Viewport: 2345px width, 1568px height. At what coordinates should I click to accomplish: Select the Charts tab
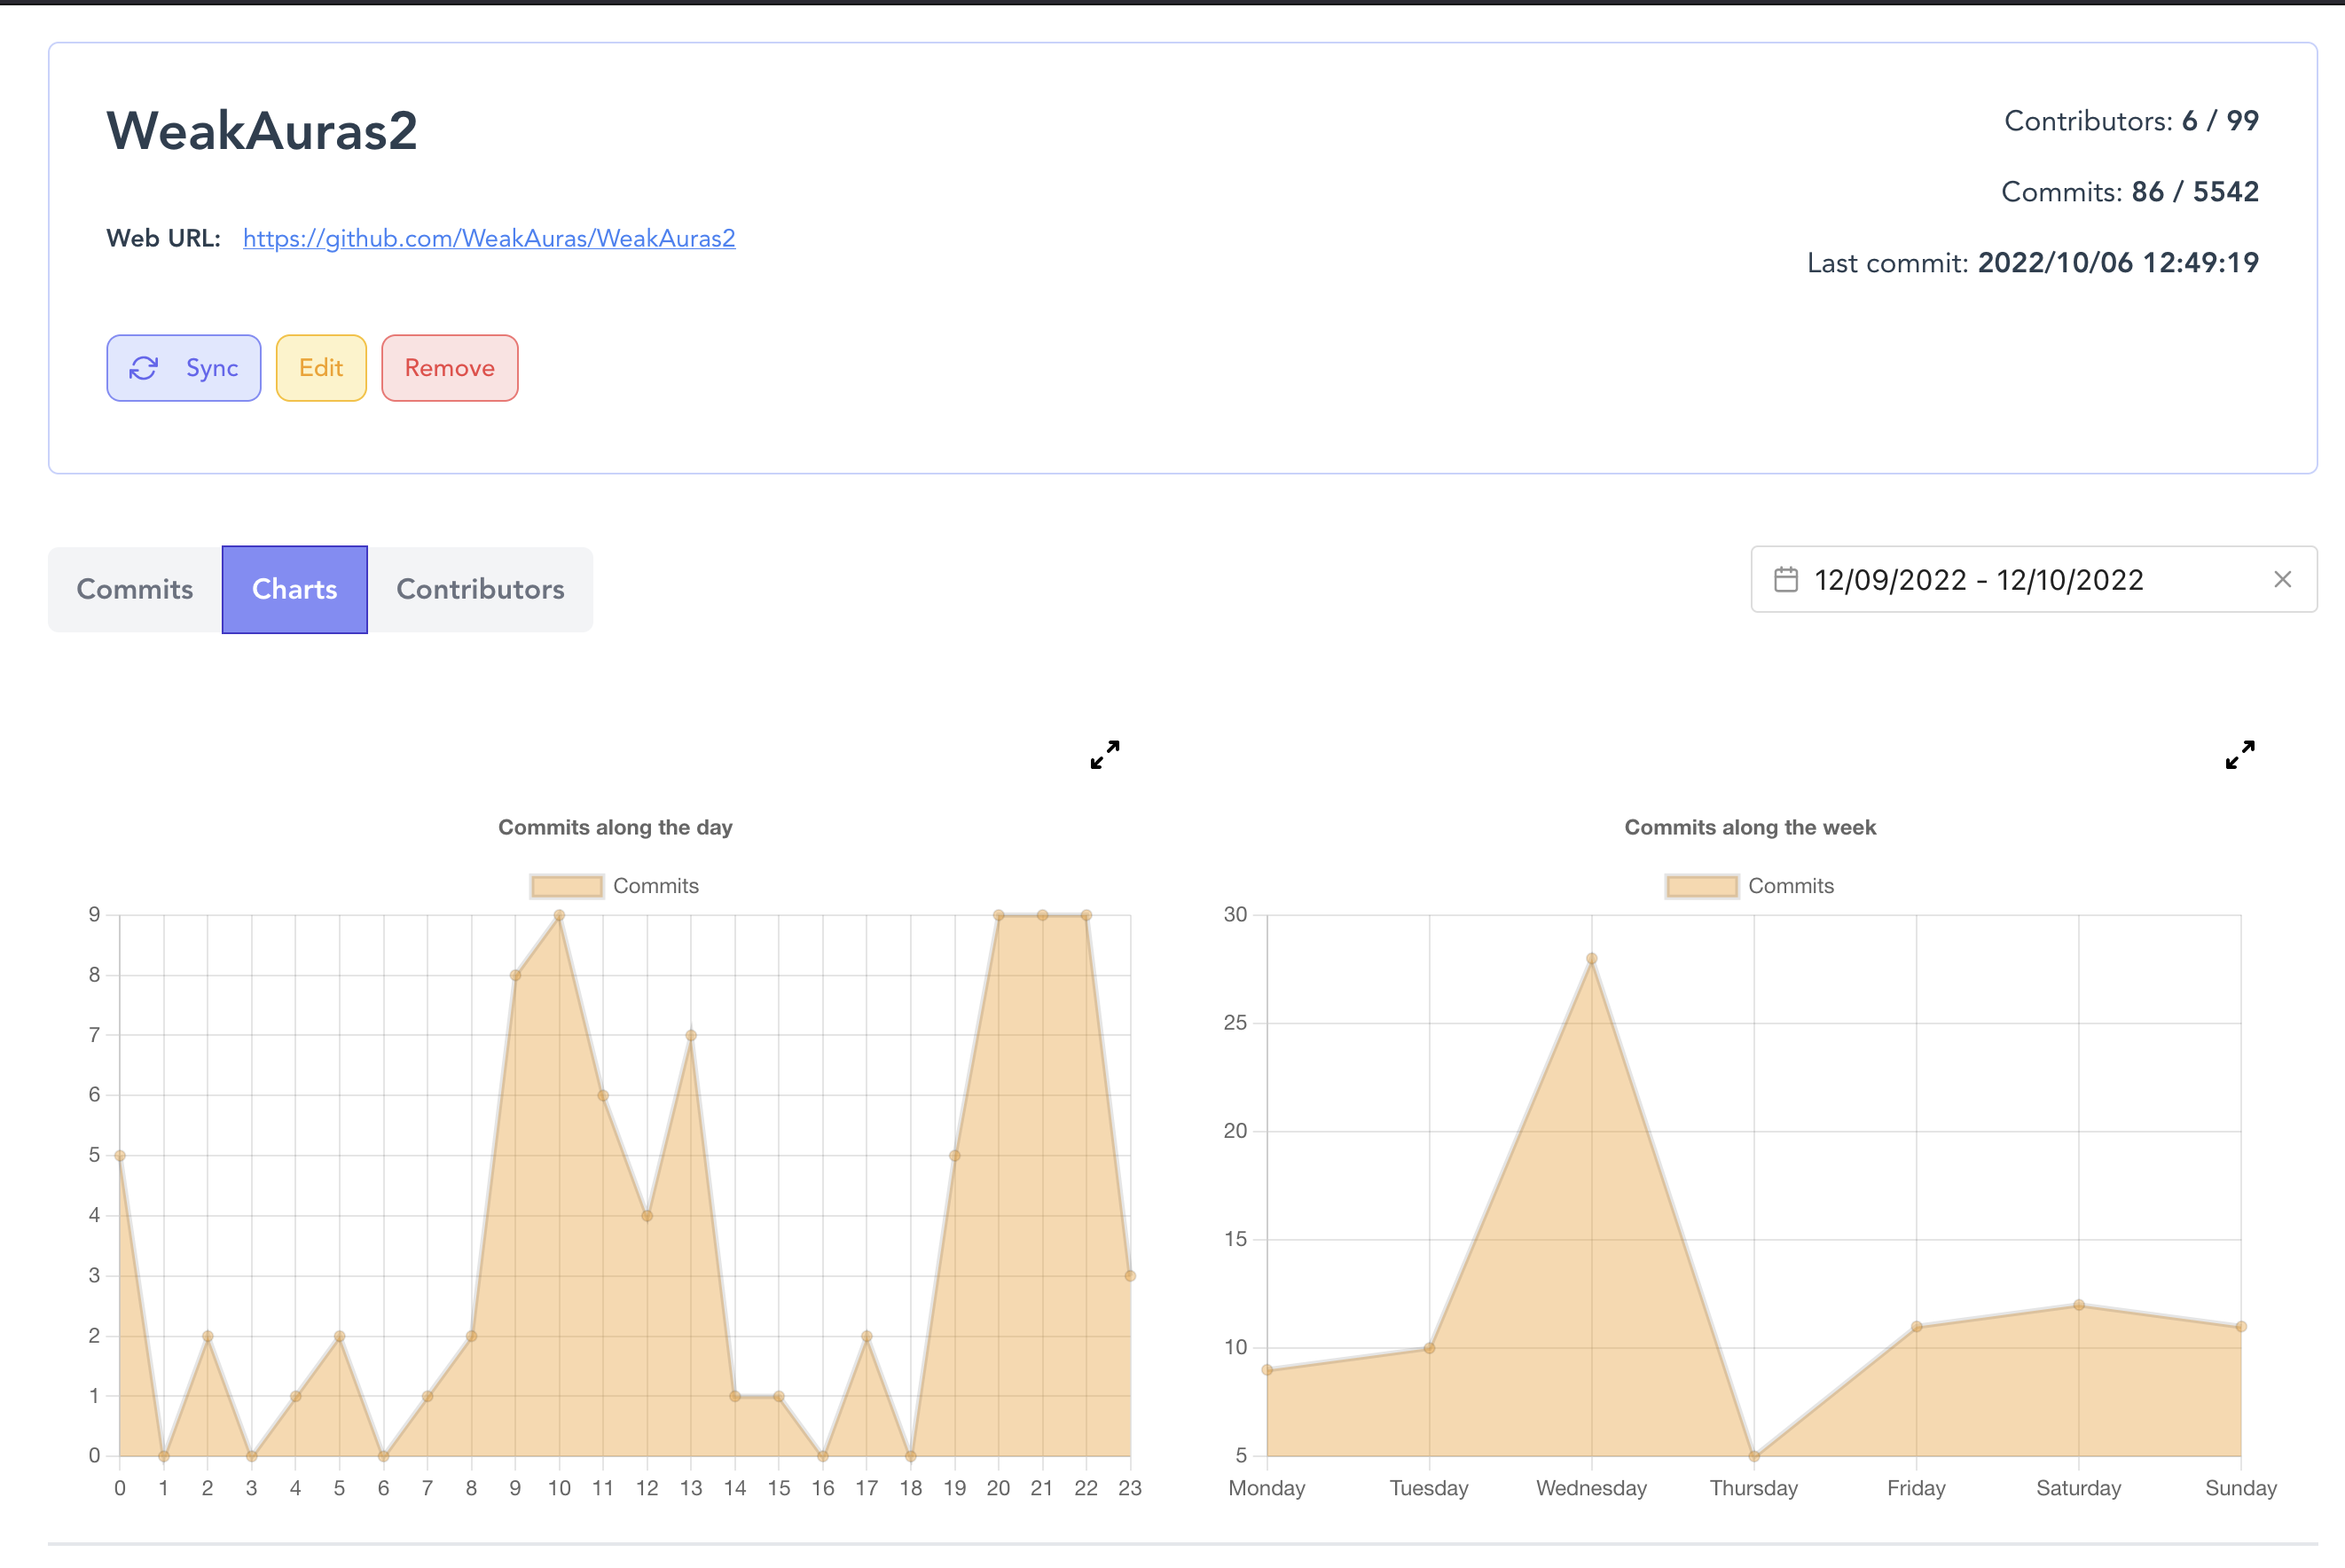pos(294,589)
